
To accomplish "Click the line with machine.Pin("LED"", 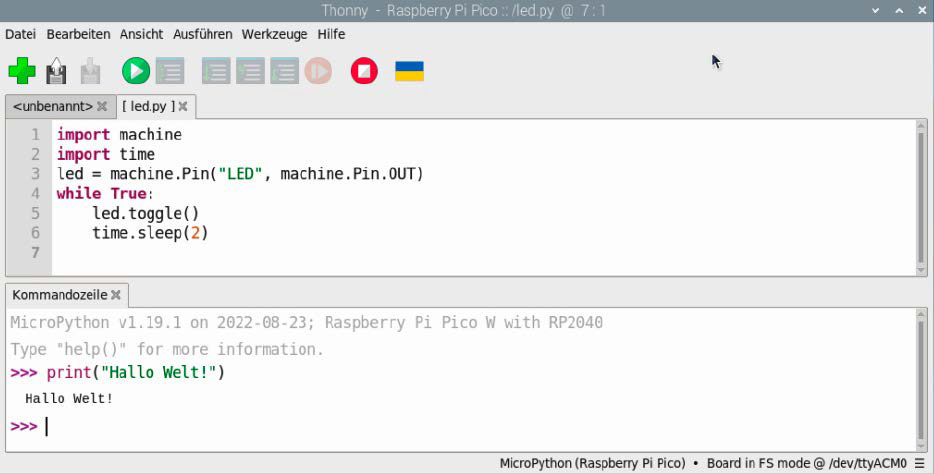I will [x=240, y=174].
